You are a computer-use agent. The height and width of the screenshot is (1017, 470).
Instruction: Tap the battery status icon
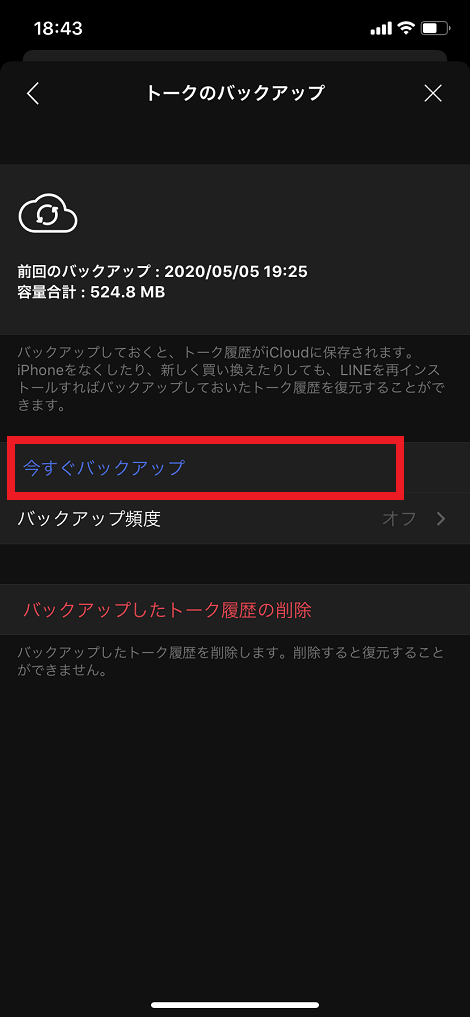(x=436, y=29)
